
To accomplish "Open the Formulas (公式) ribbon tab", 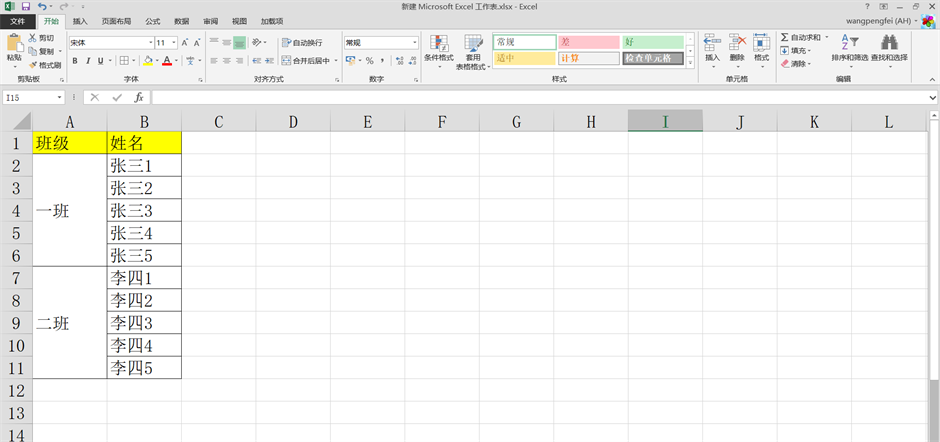I will [152, 20].
